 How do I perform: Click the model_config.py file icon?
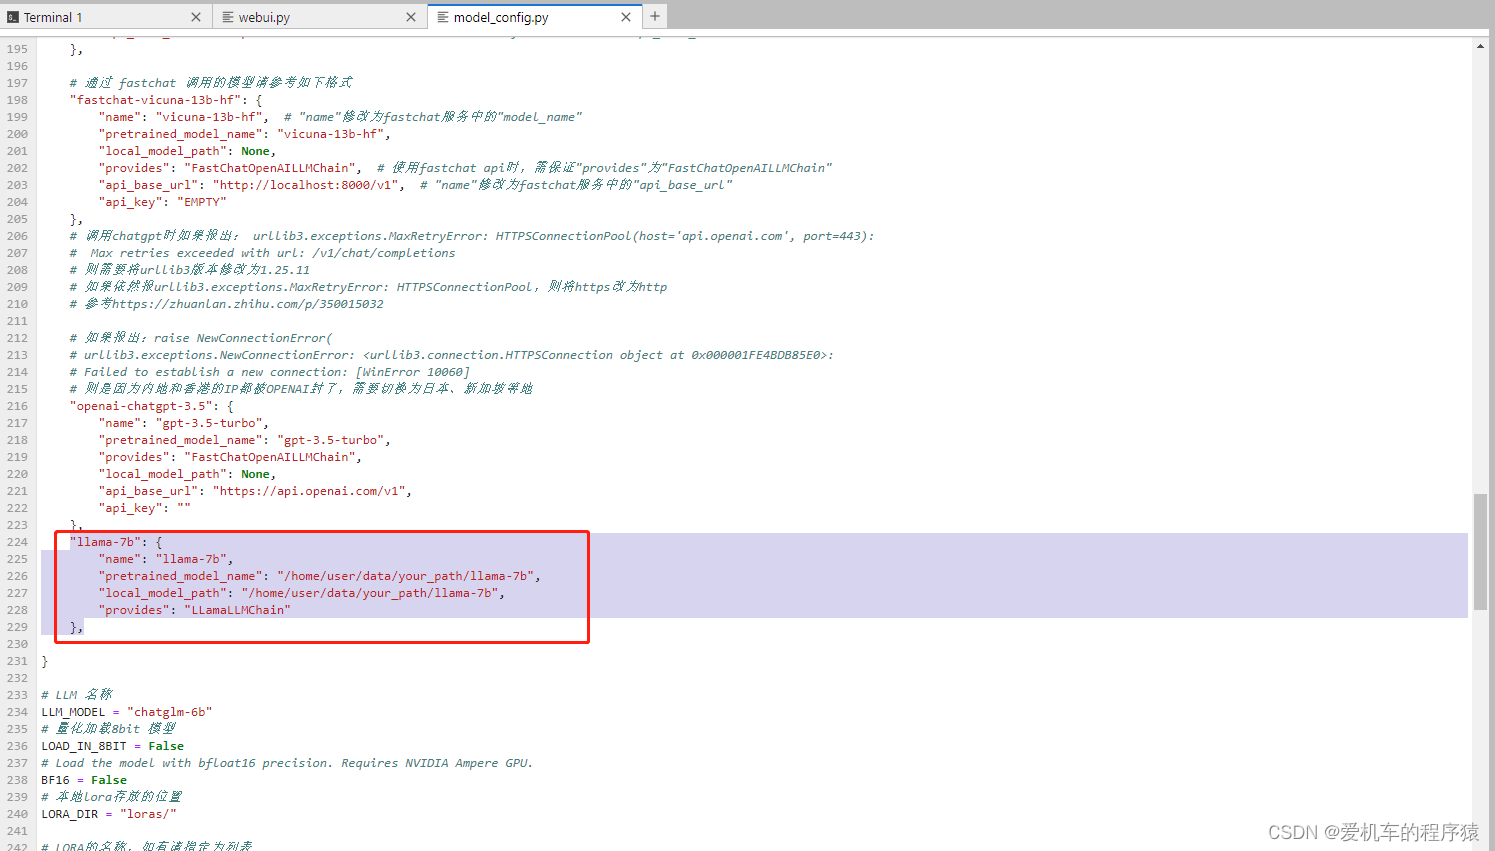[x=443, y=17]
